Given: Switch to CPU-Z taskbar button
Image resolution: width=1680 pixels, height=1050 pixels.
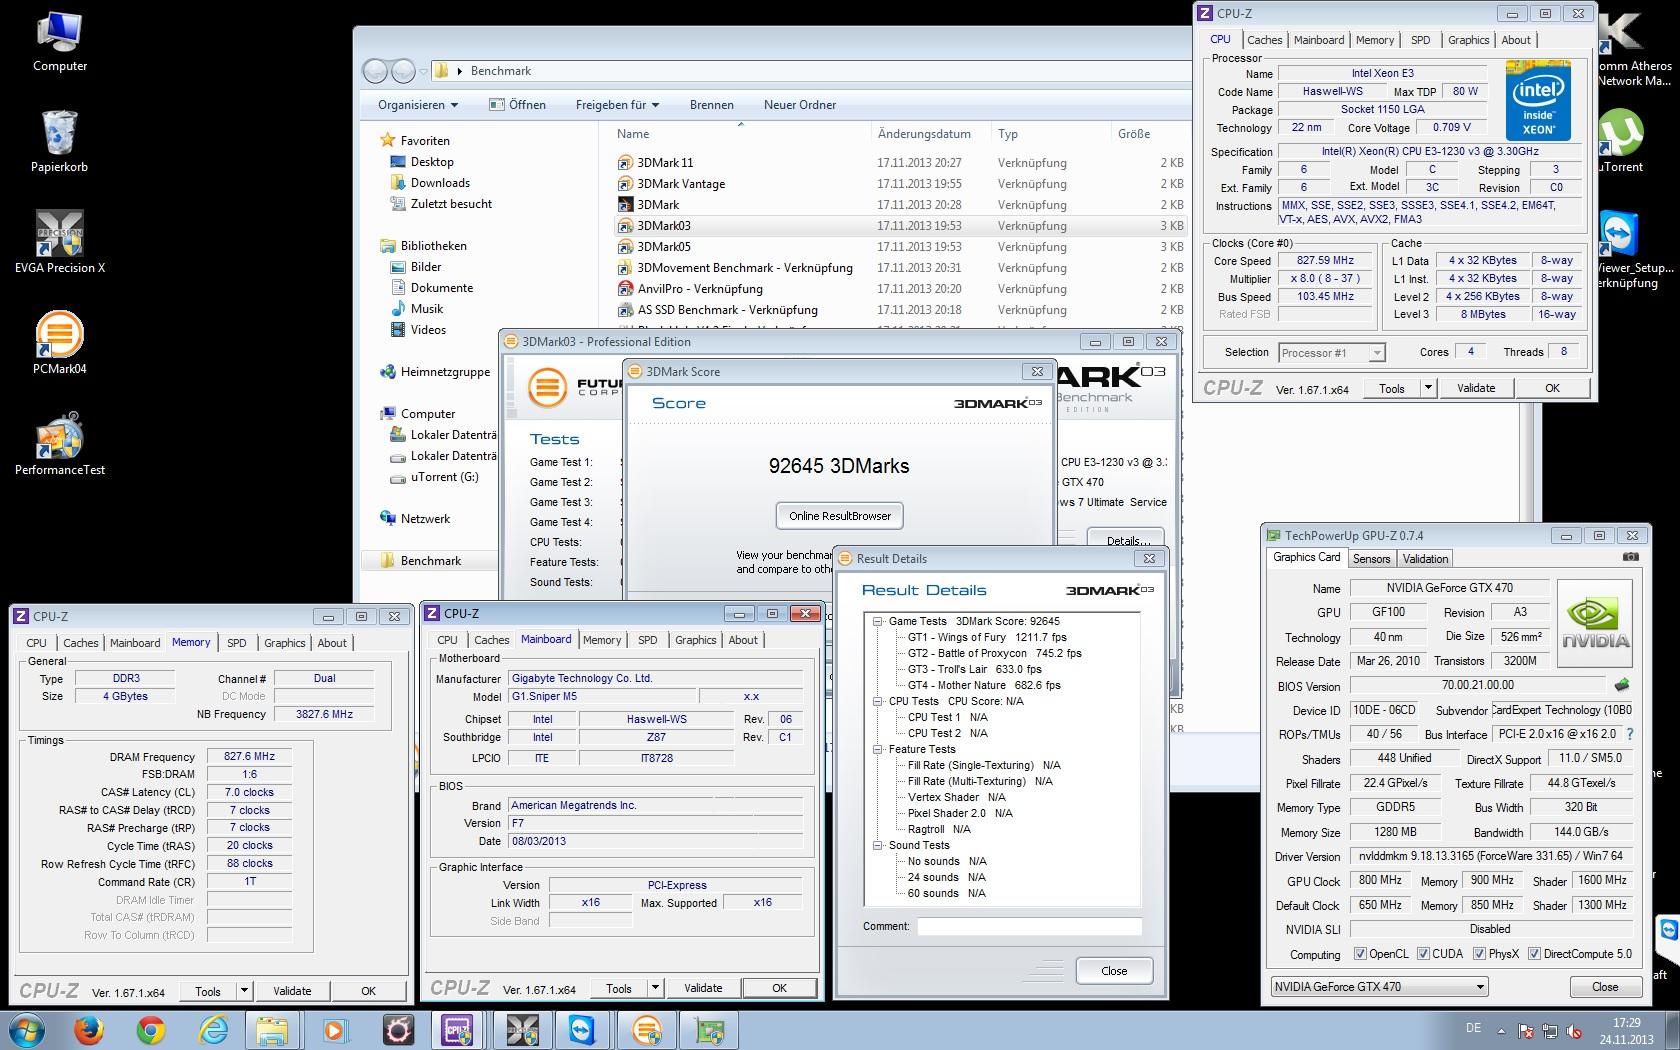Looking at the screenshot, I should pos(459,1029).
